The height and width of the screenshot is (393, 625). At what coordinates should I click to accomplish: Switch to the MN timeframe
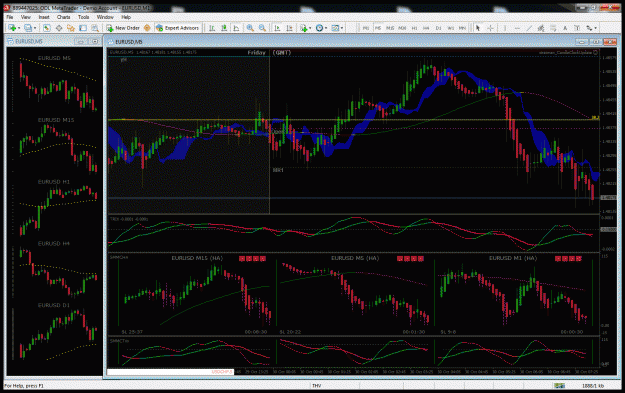pos(462,28)
